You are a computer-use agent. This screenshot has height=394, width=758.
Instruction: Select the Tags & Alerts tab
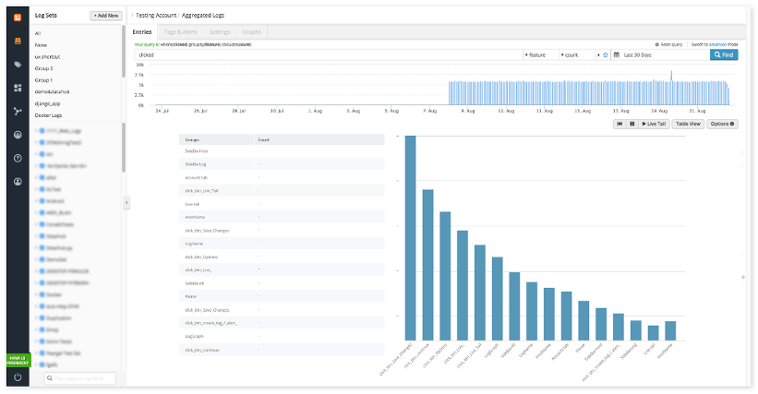[x=180, y=32]
